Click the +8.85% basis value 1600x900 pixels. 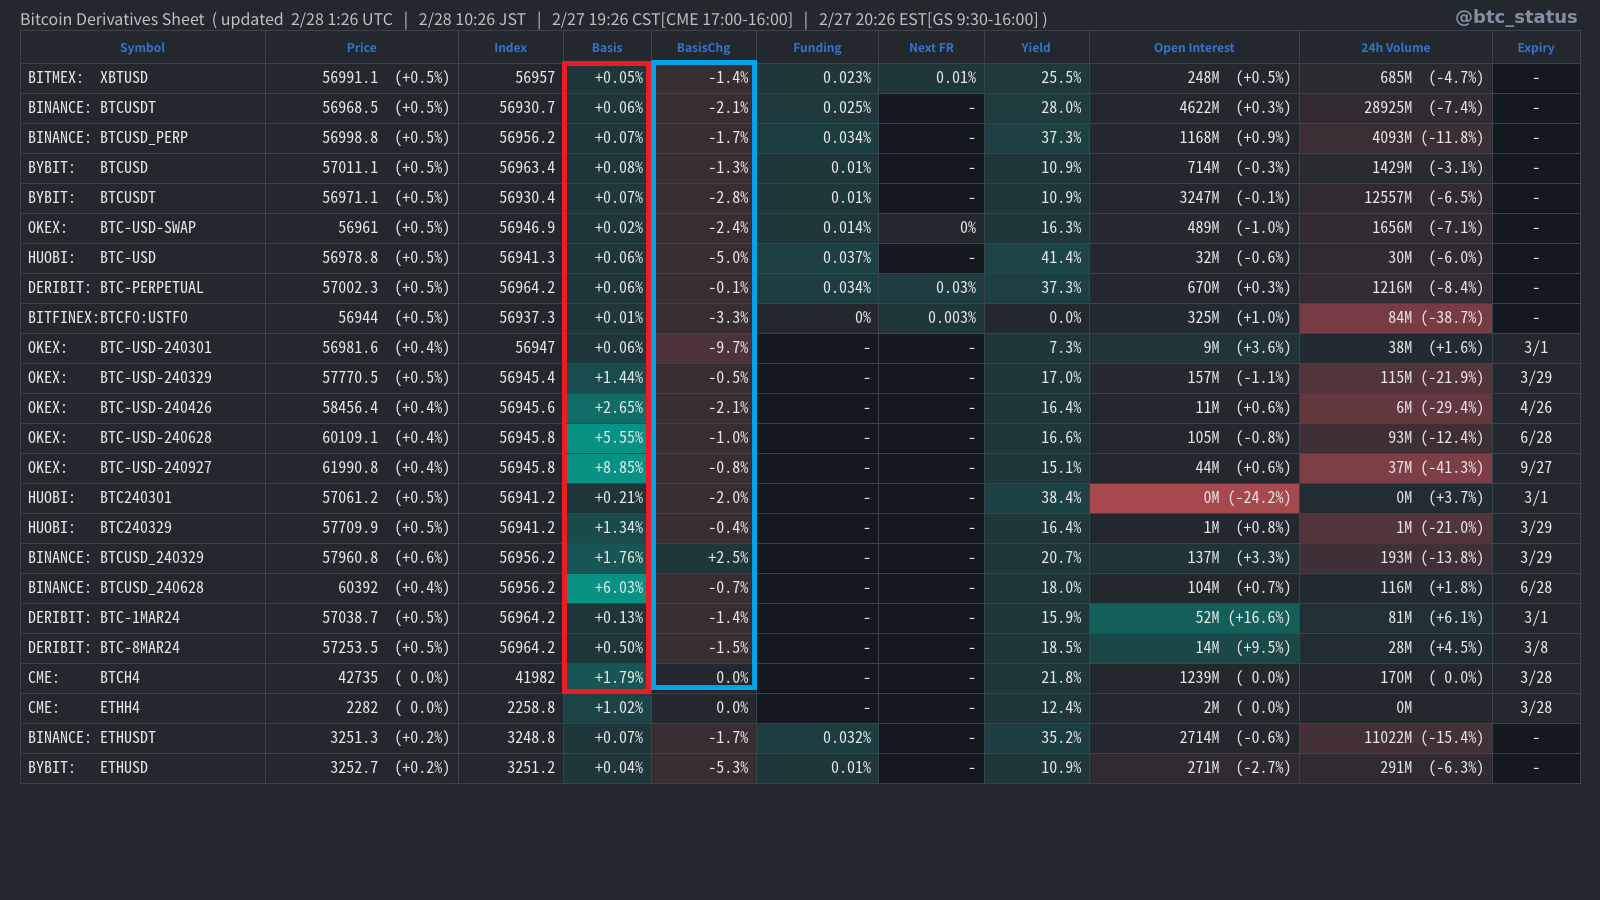coord(619,468)
